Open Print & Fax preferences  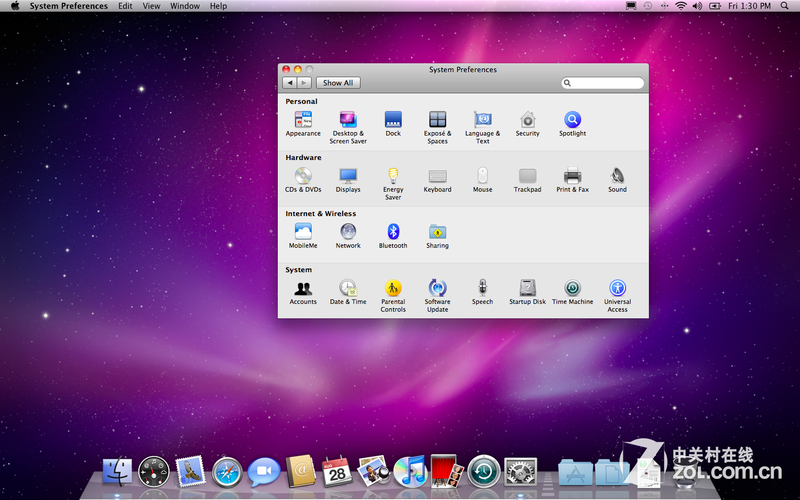572,180
